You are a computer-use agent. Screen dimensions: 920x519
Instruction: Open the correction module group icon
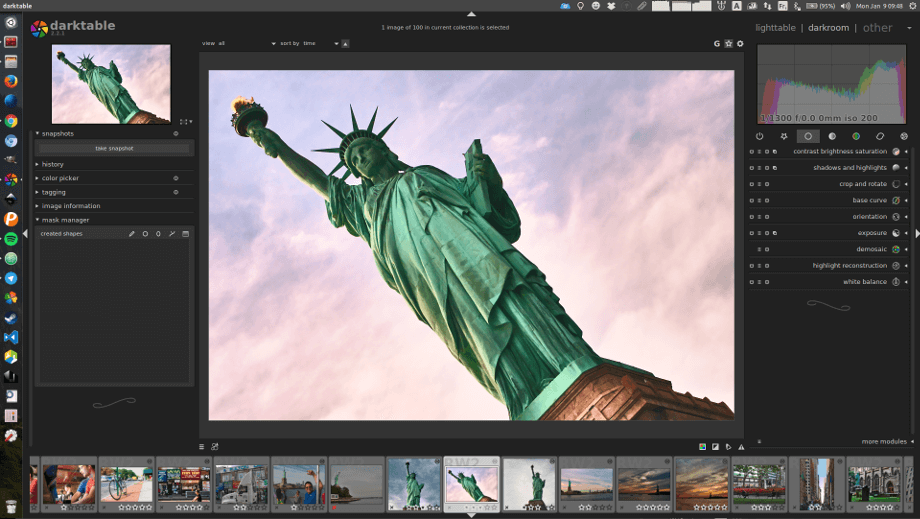(x=880, y=136)
